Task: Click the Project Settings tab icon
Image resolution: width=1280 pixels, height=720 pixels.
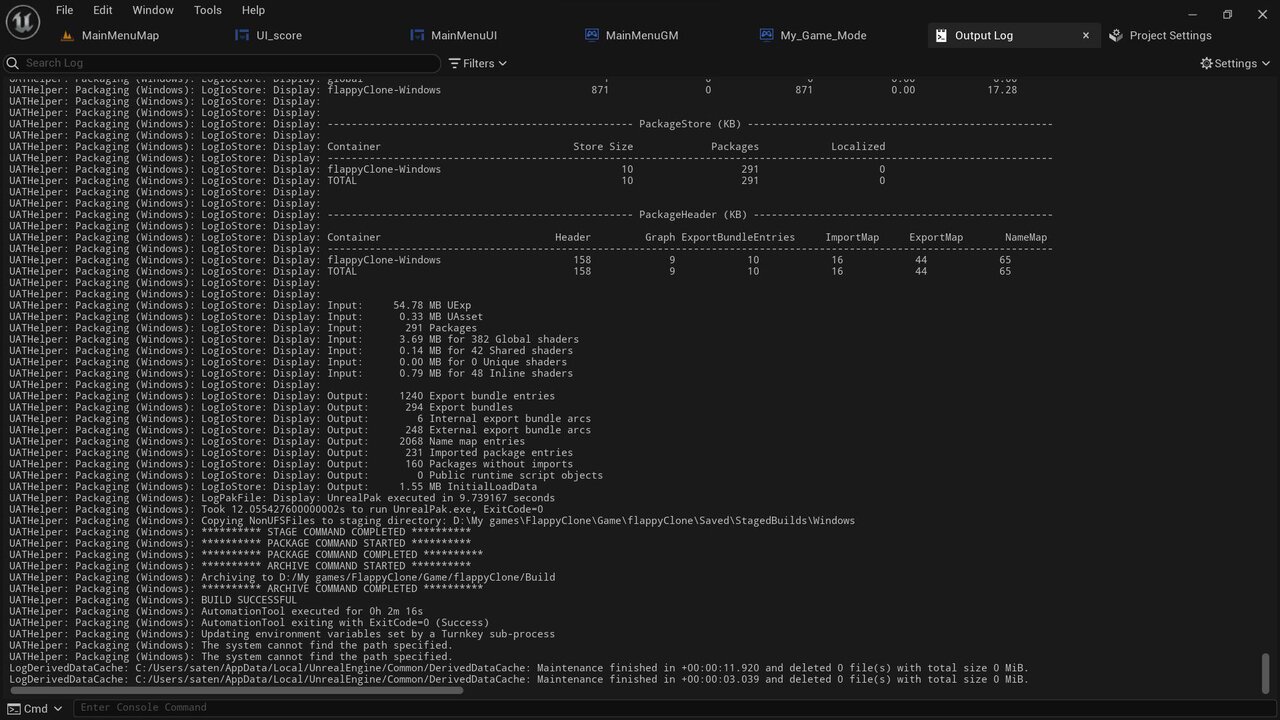Action: [1116, 35]
